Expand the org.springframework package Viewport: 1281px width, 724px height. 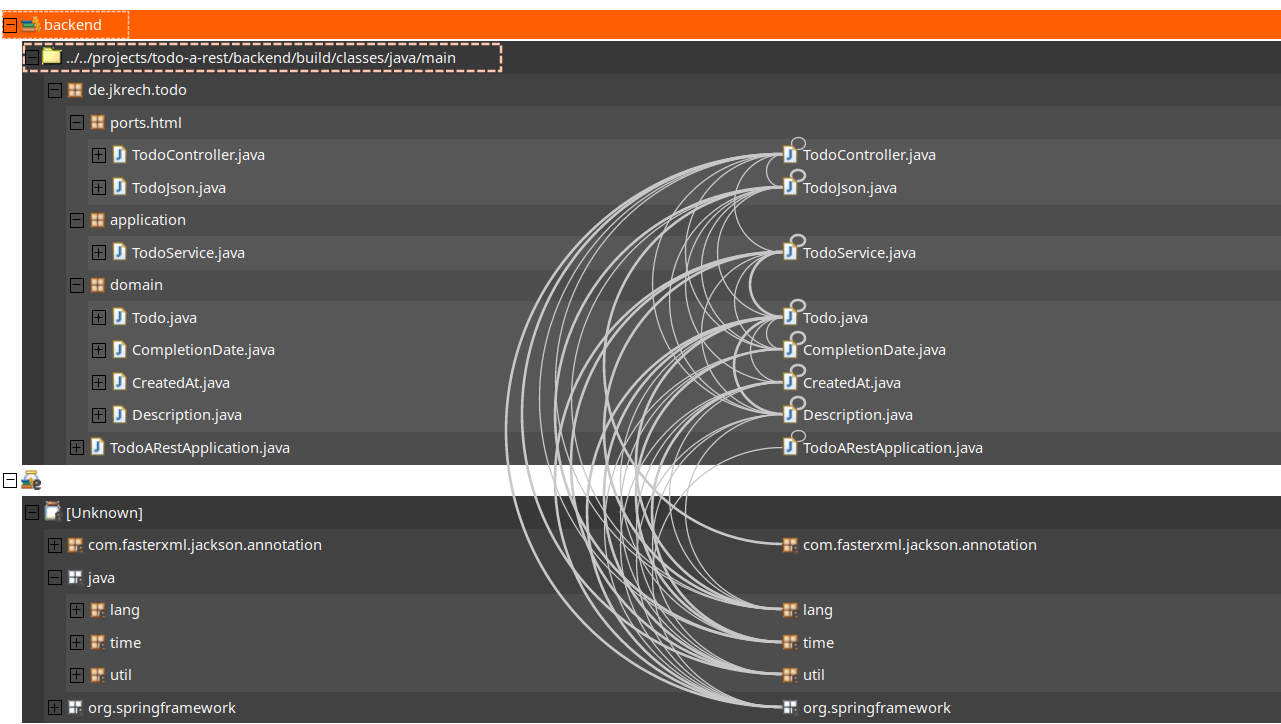(x=54, y=708)
